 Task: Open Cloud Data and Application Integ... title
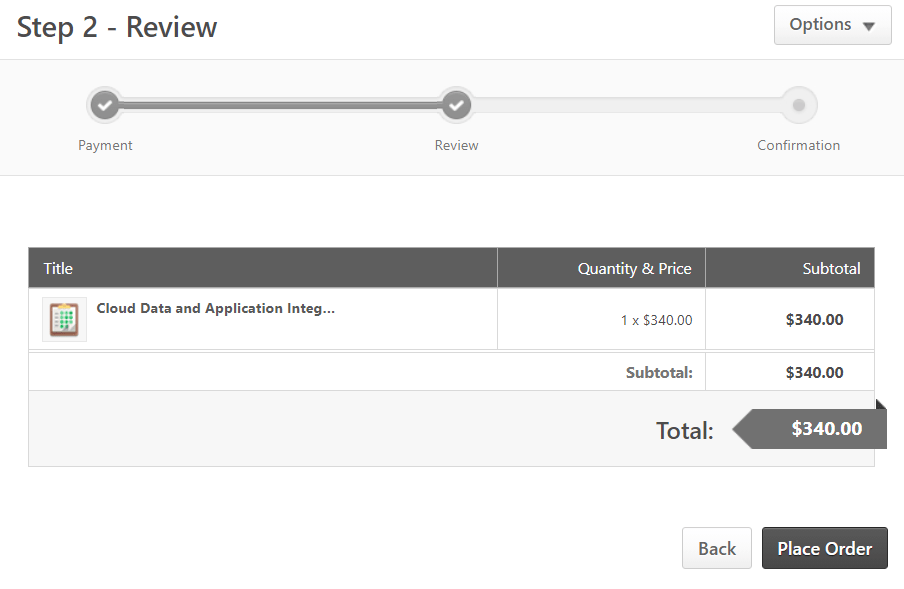pyautogui.click(x=216, y=308)
